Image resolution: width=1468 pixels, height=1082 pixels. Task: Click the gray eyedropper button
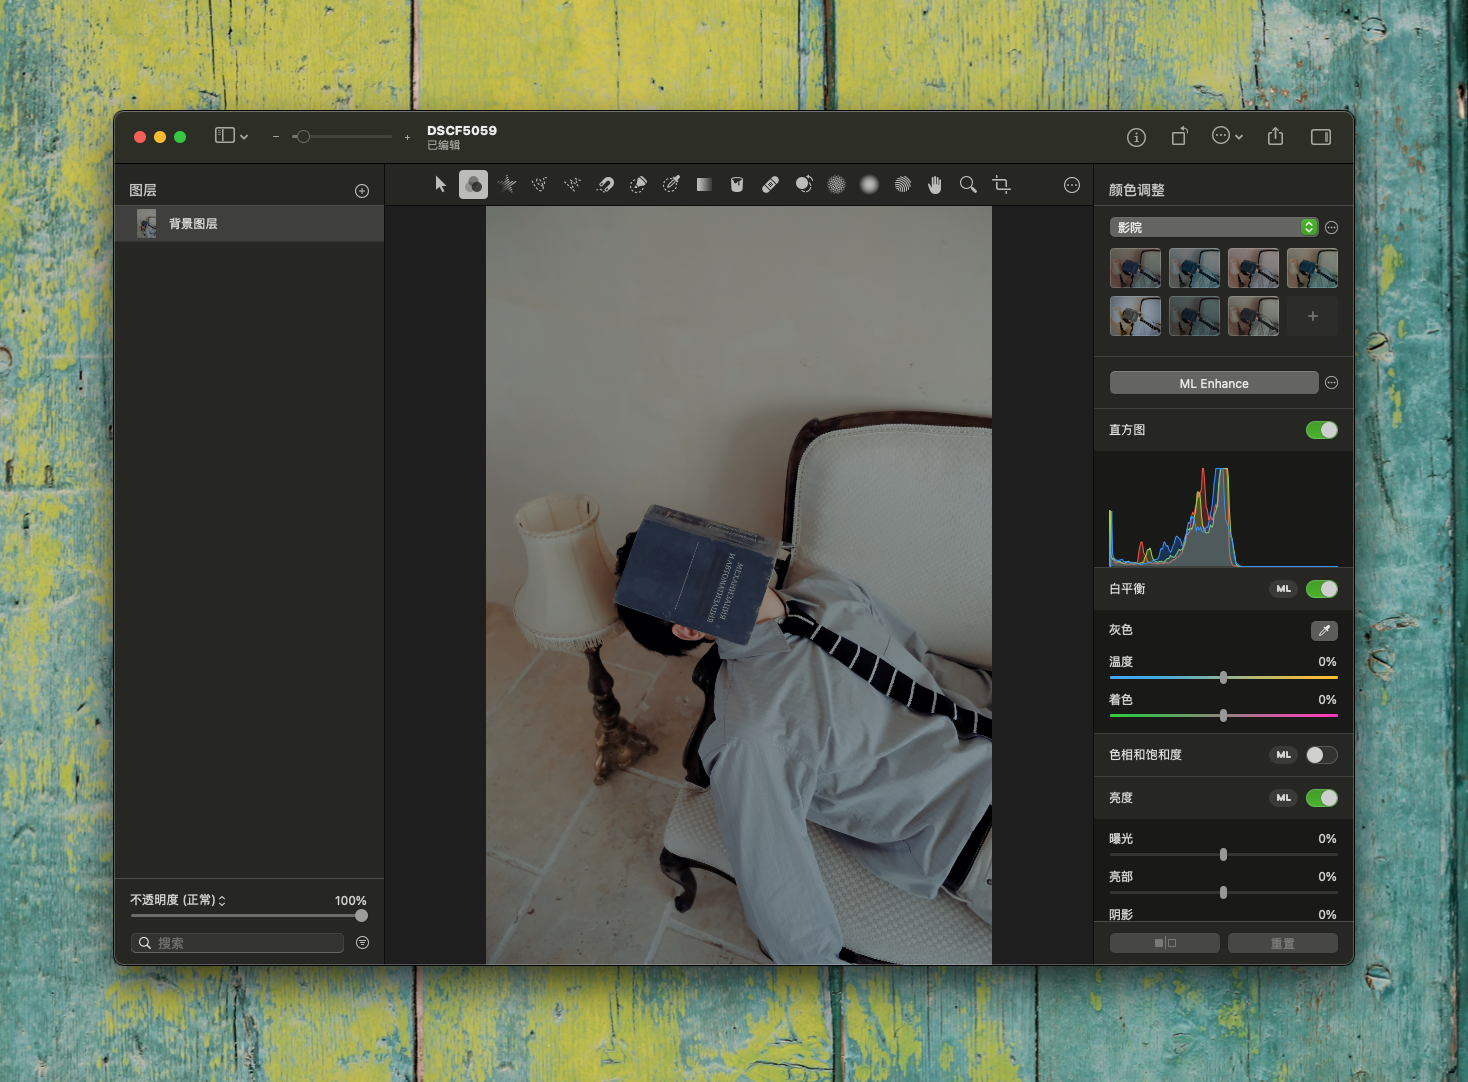[1323, 630]
